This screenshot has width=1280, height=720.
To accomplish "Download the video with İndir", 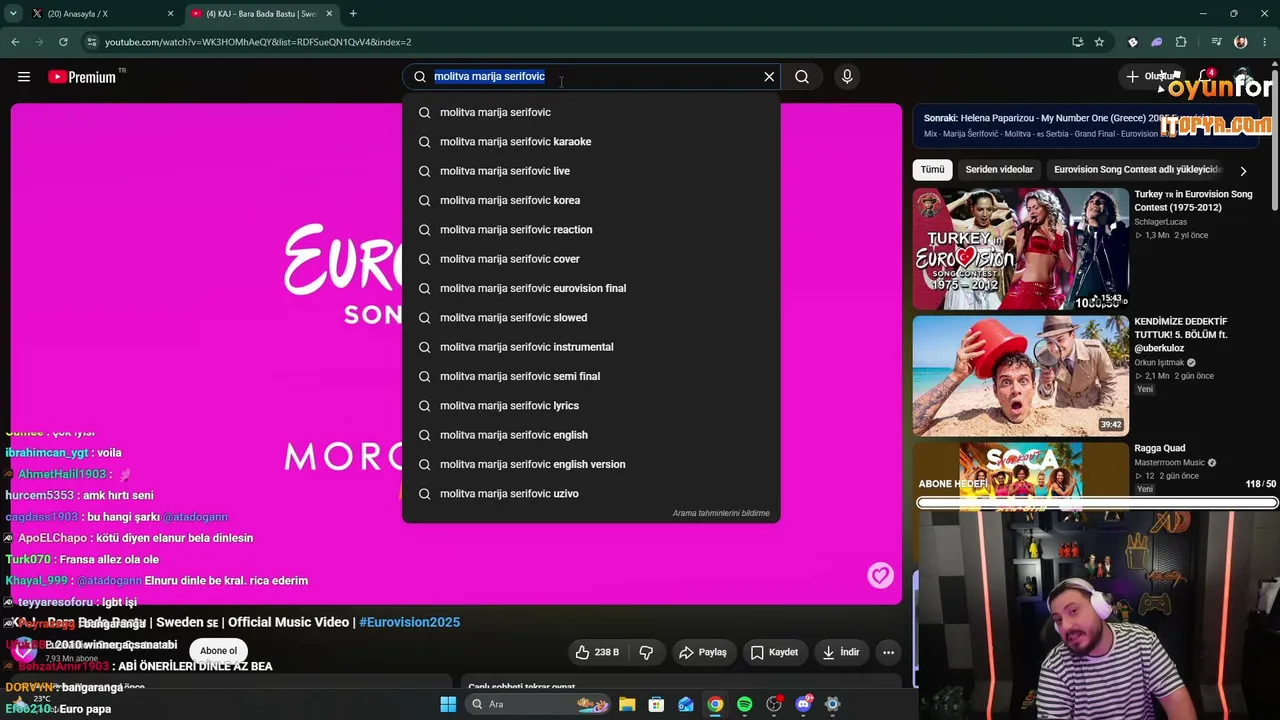I will 841,652.
